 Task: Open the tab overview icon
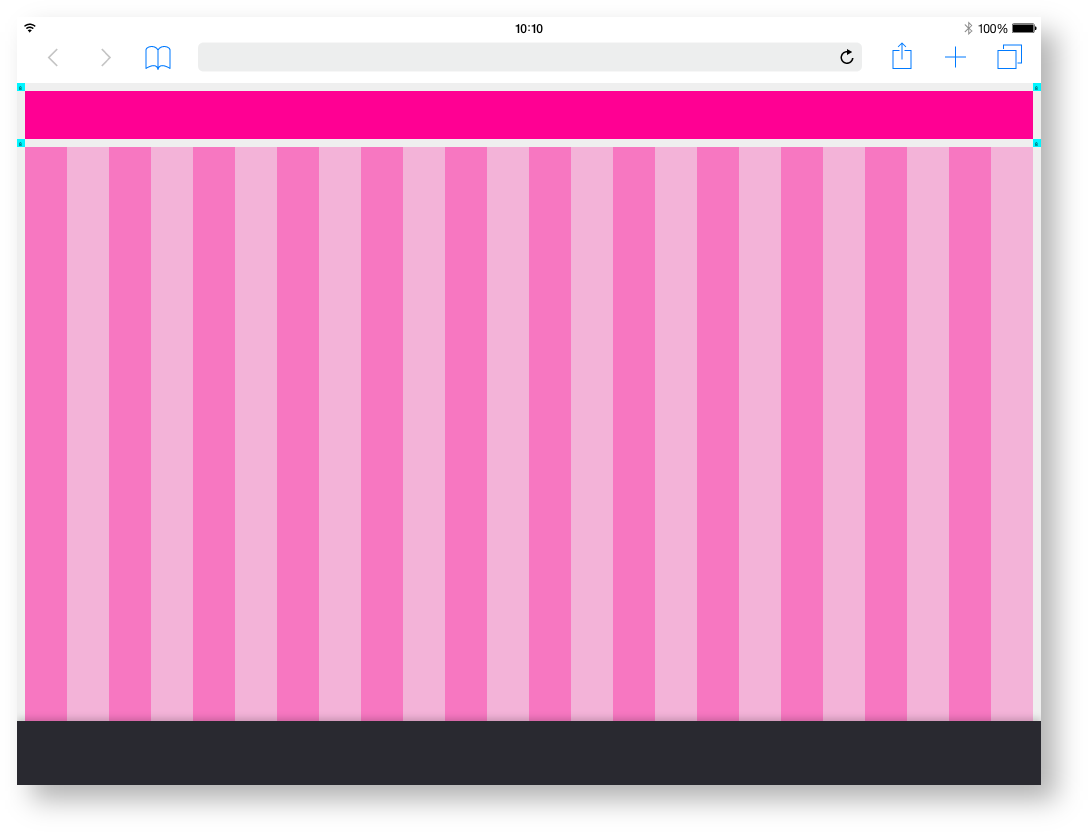(1010, 57)
